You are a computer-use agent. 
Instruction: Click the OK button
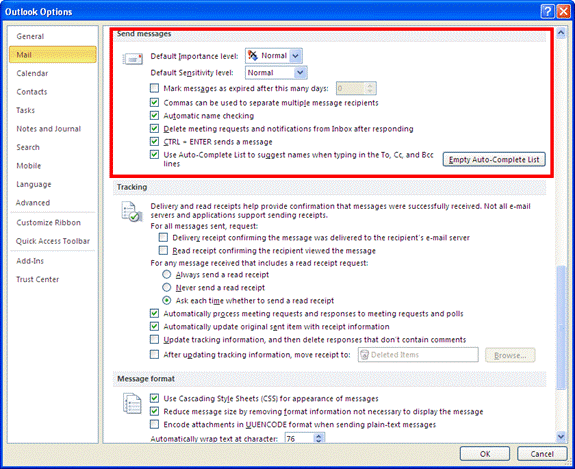[485, 454]
